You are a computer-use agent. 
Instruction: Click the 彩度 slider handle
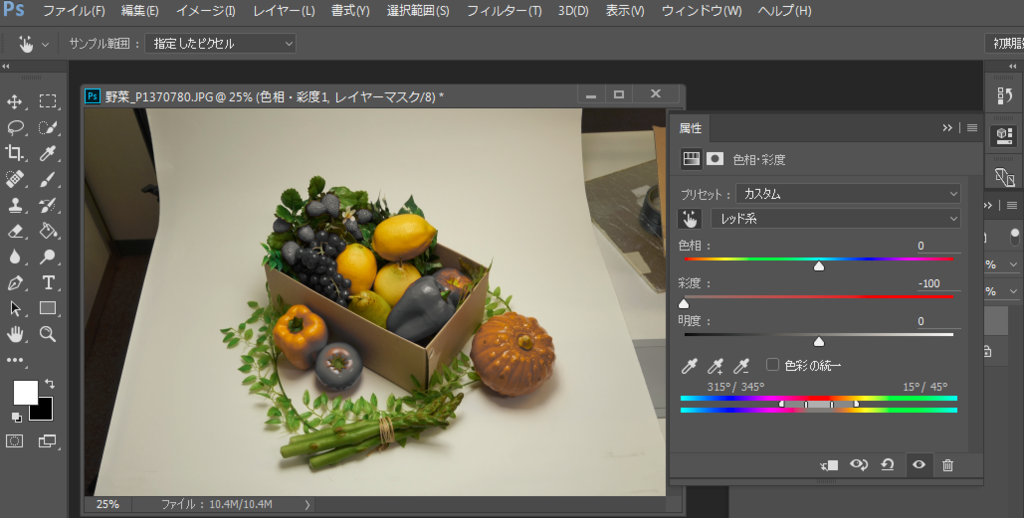[x=684, y=304]
